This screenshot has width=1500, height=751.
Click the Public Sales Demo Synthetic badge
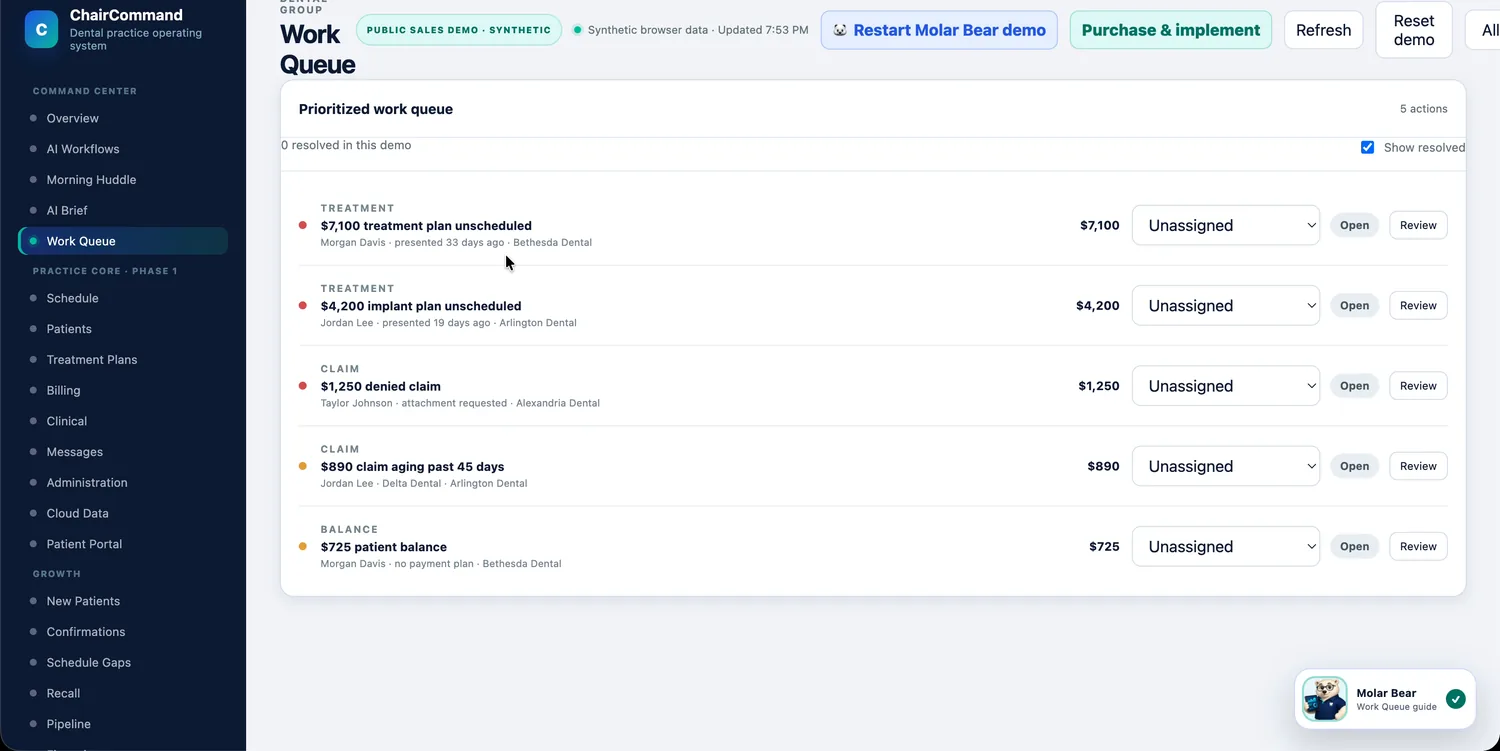point(459,30)
